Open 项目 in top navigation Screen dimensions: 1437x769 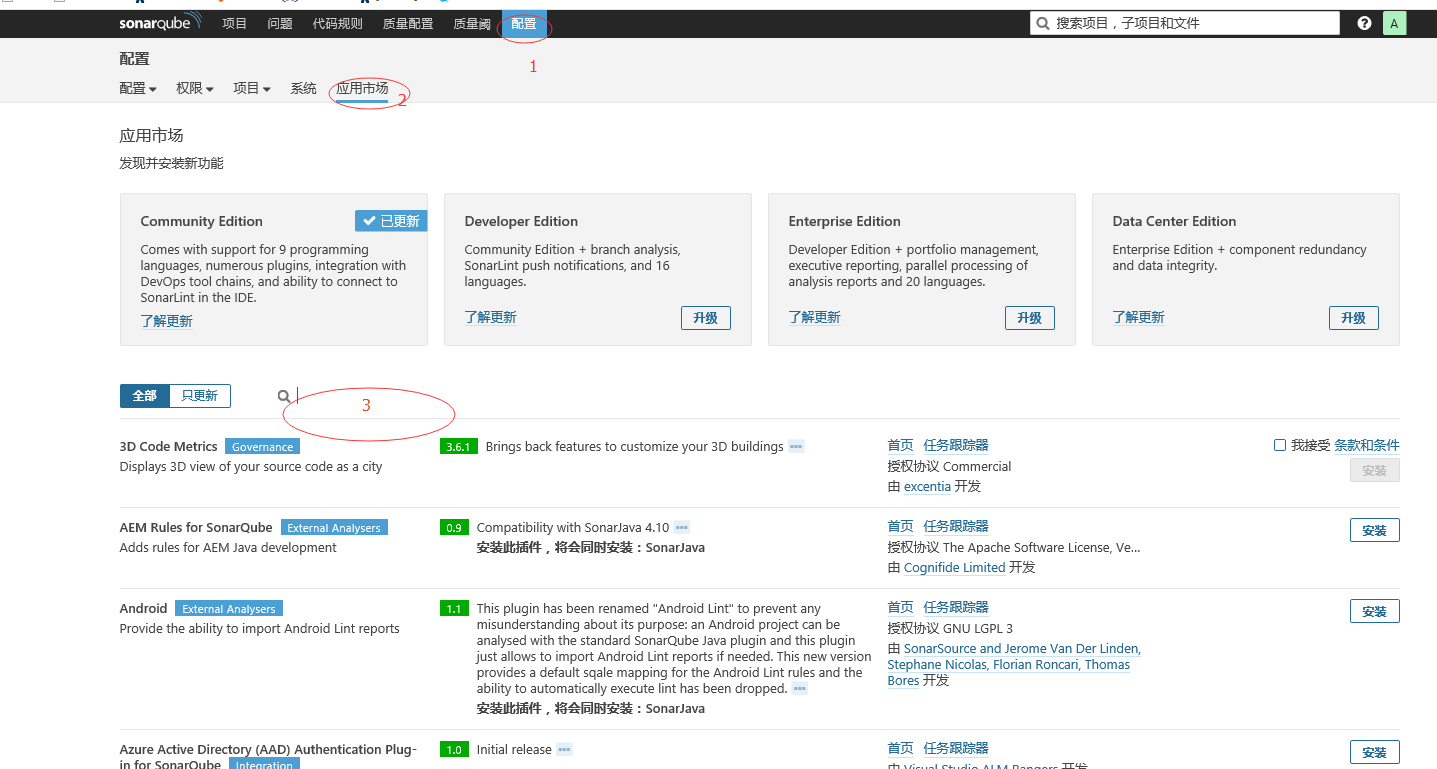pyautogui.click(x=235, y=23)
